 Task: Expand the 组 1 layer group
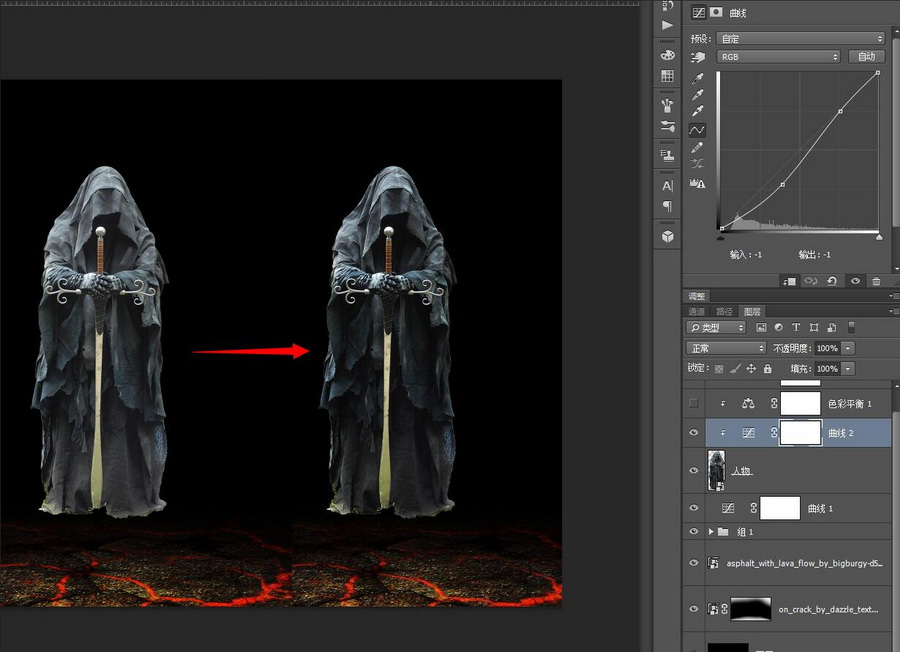click(x=711, y=532)
